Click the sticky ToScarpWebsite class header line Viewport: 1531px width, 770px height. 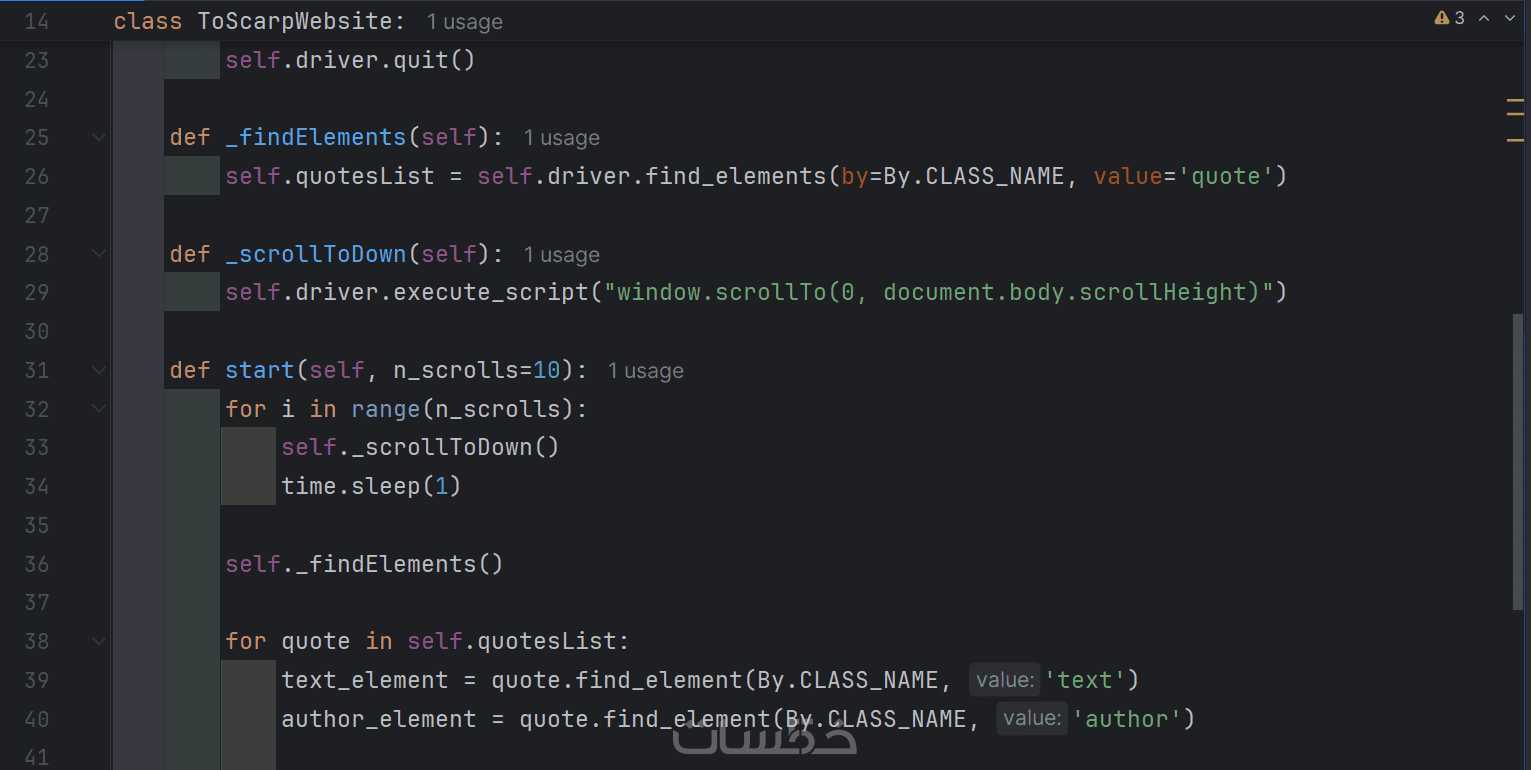[300, 21]
